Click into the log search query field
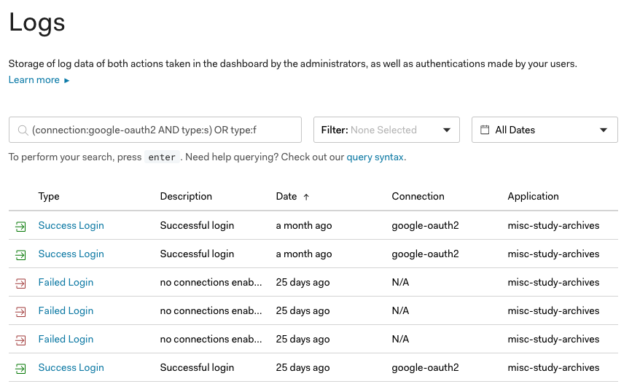This screenshot has height=384, width=640. 155,130
